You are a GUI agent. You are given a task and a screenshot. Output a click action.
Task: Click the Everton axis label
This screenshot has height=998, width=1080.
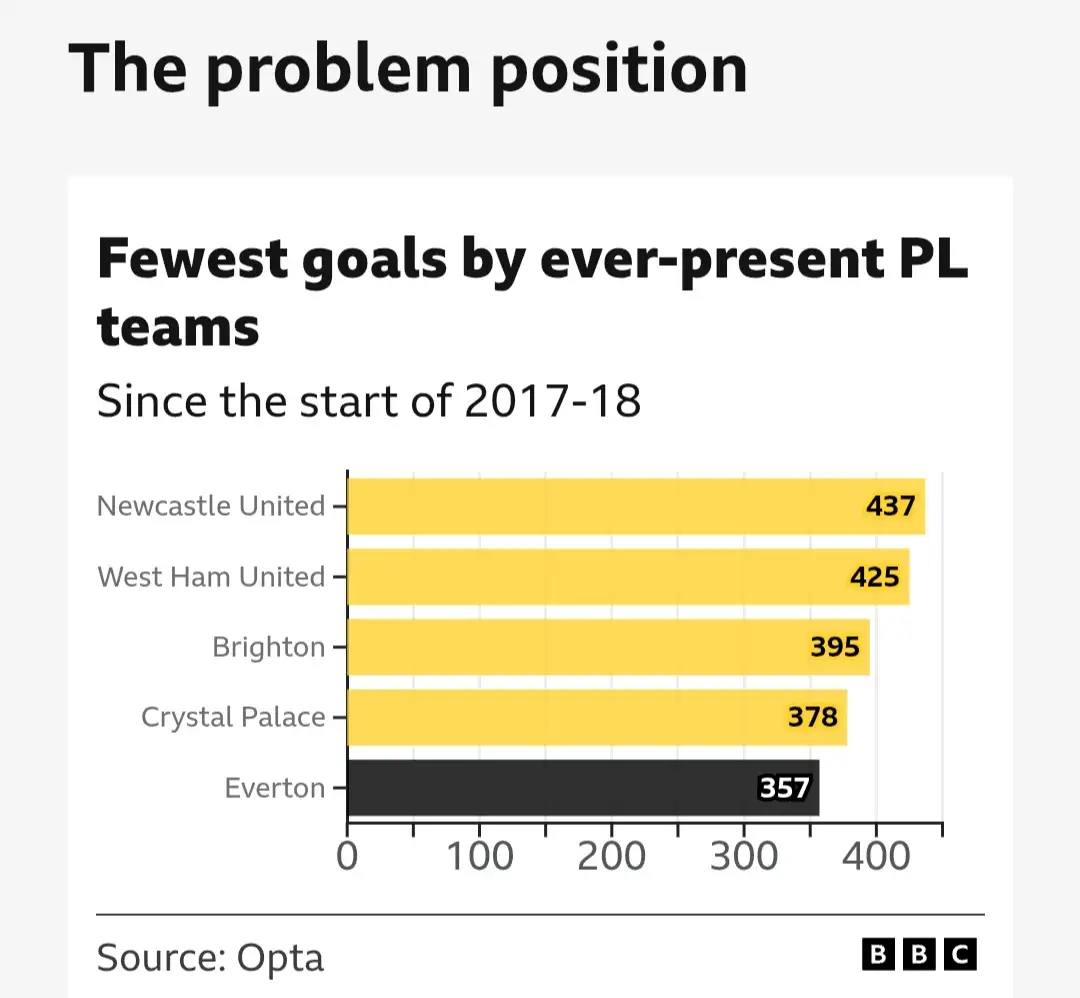click(x=275, y=788)
